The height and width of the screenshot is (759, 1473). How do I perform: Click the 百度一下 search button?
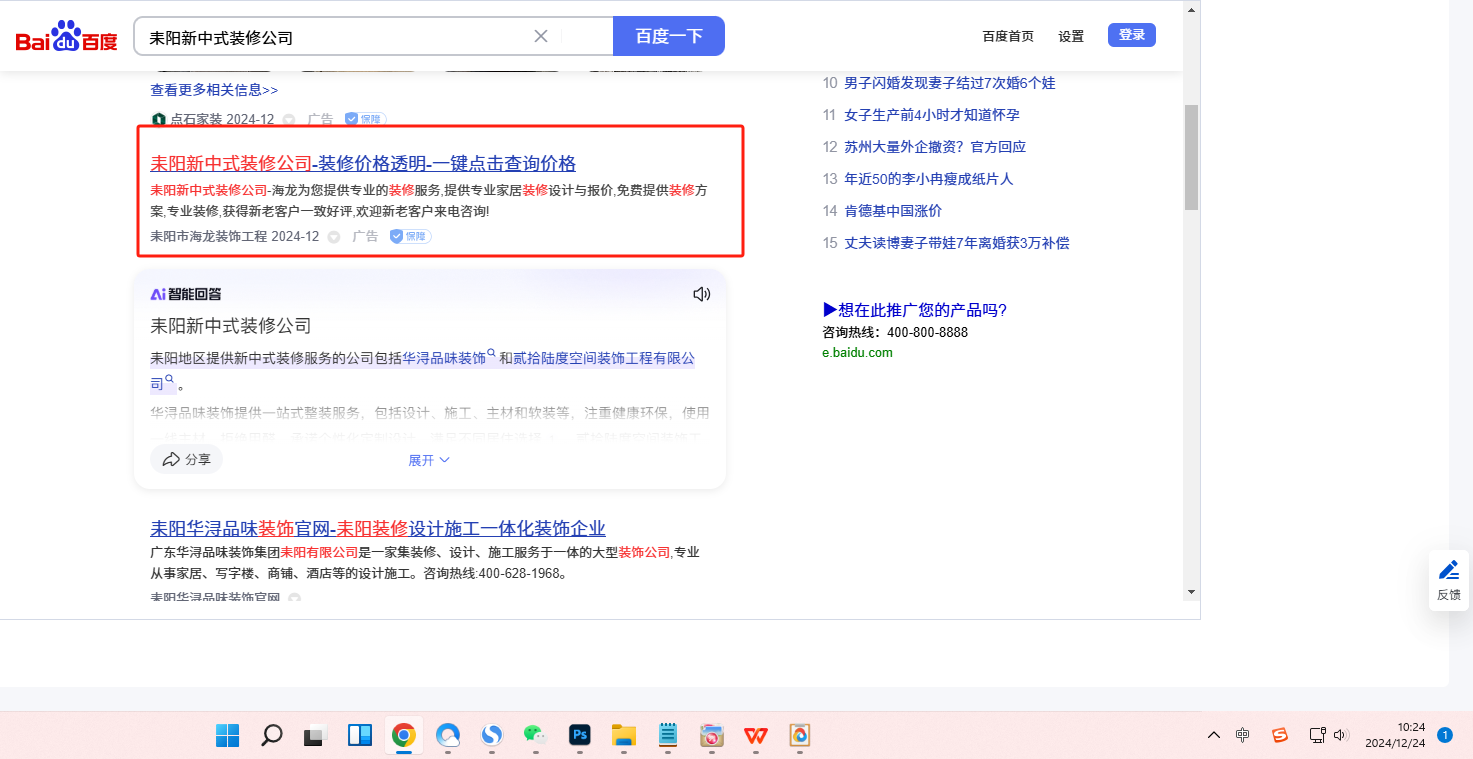(668, 36)
